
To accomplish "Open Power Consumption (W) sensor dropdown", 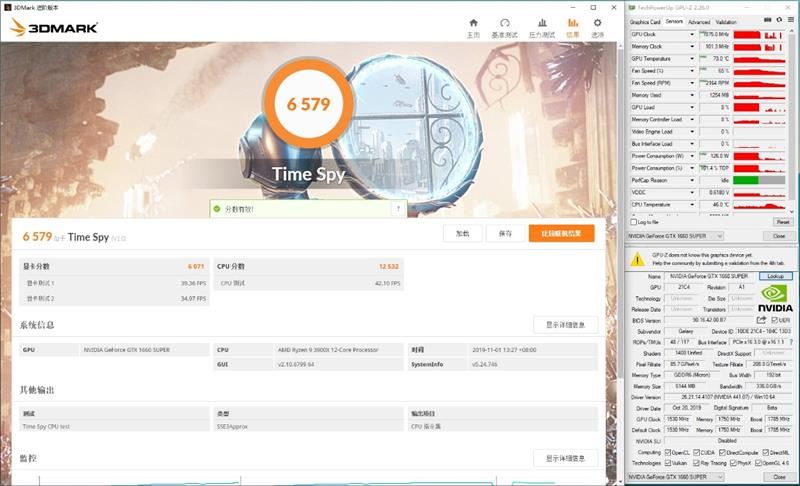I will tap(692, 156).
